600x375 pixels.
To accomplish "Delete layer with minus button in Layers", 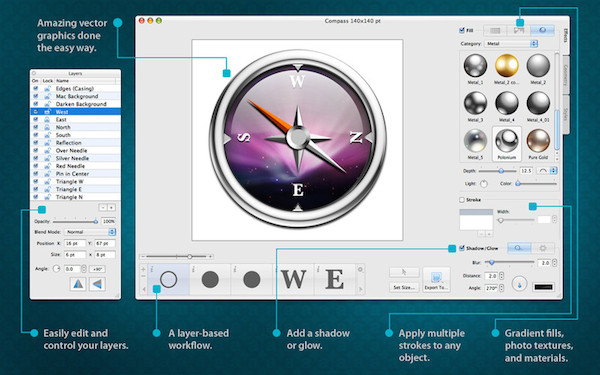I will [x=103, y=207].
